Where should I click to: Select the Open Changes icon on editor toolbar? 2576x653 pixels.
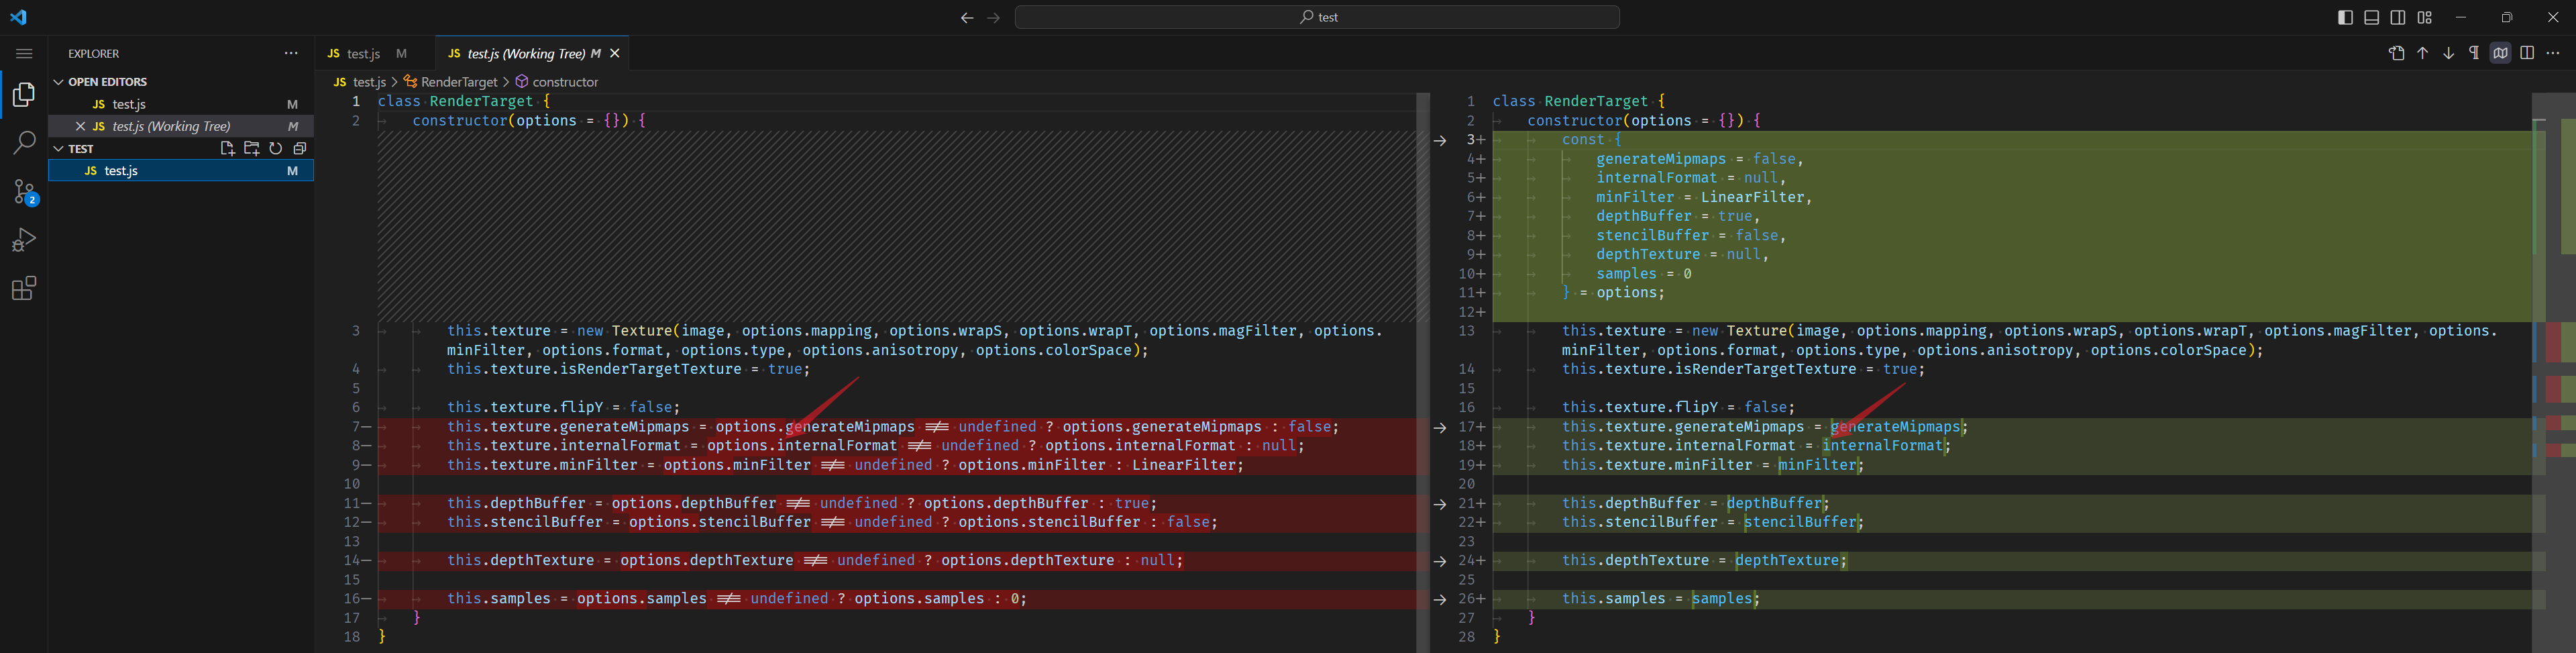tap(2397, 53)
